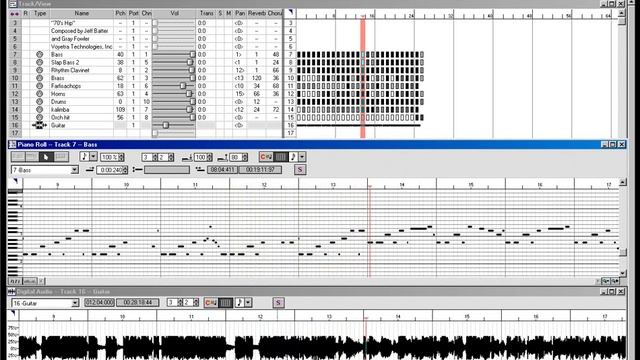Click the Vol column header
This screenshot has width=640, height=360.
click(x=174, y=13)
